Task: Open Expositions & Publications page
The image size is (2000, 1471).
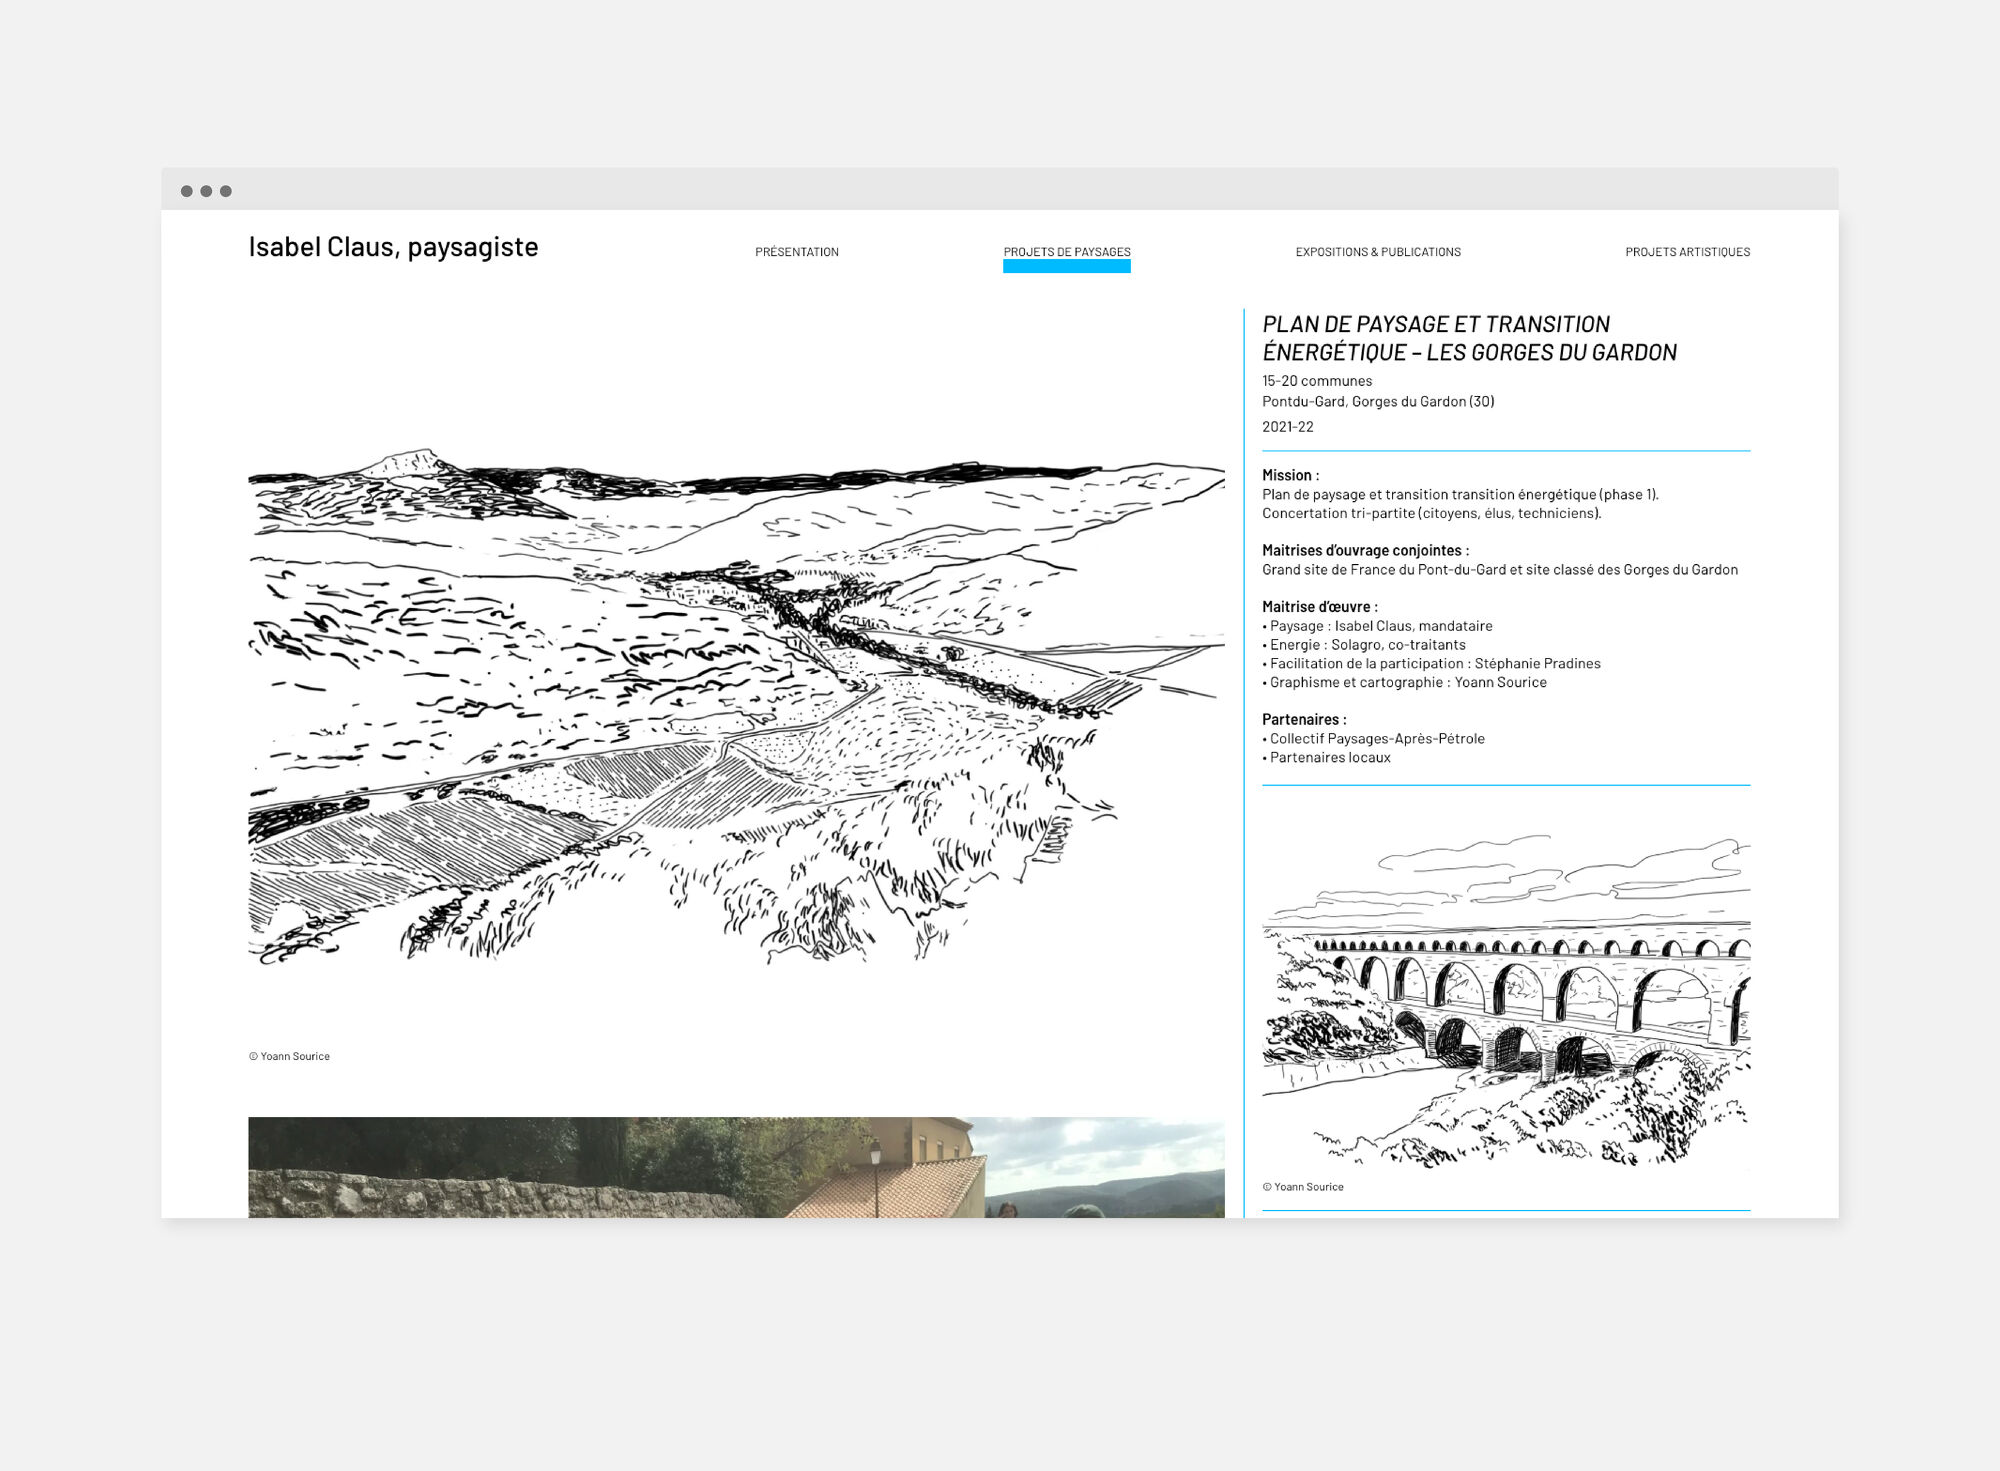Action: [1378, 252]
